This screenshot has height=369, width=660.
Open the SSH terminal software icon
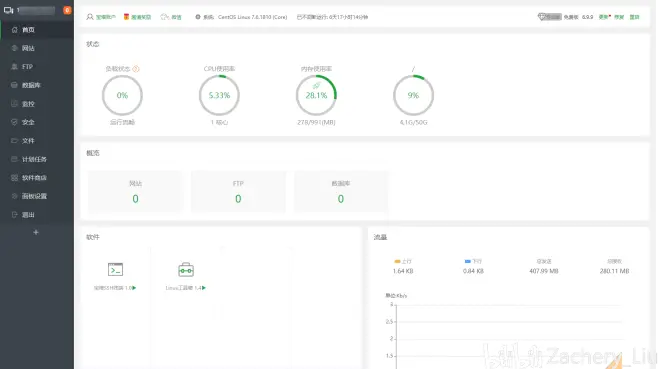[x=115, y=269]
